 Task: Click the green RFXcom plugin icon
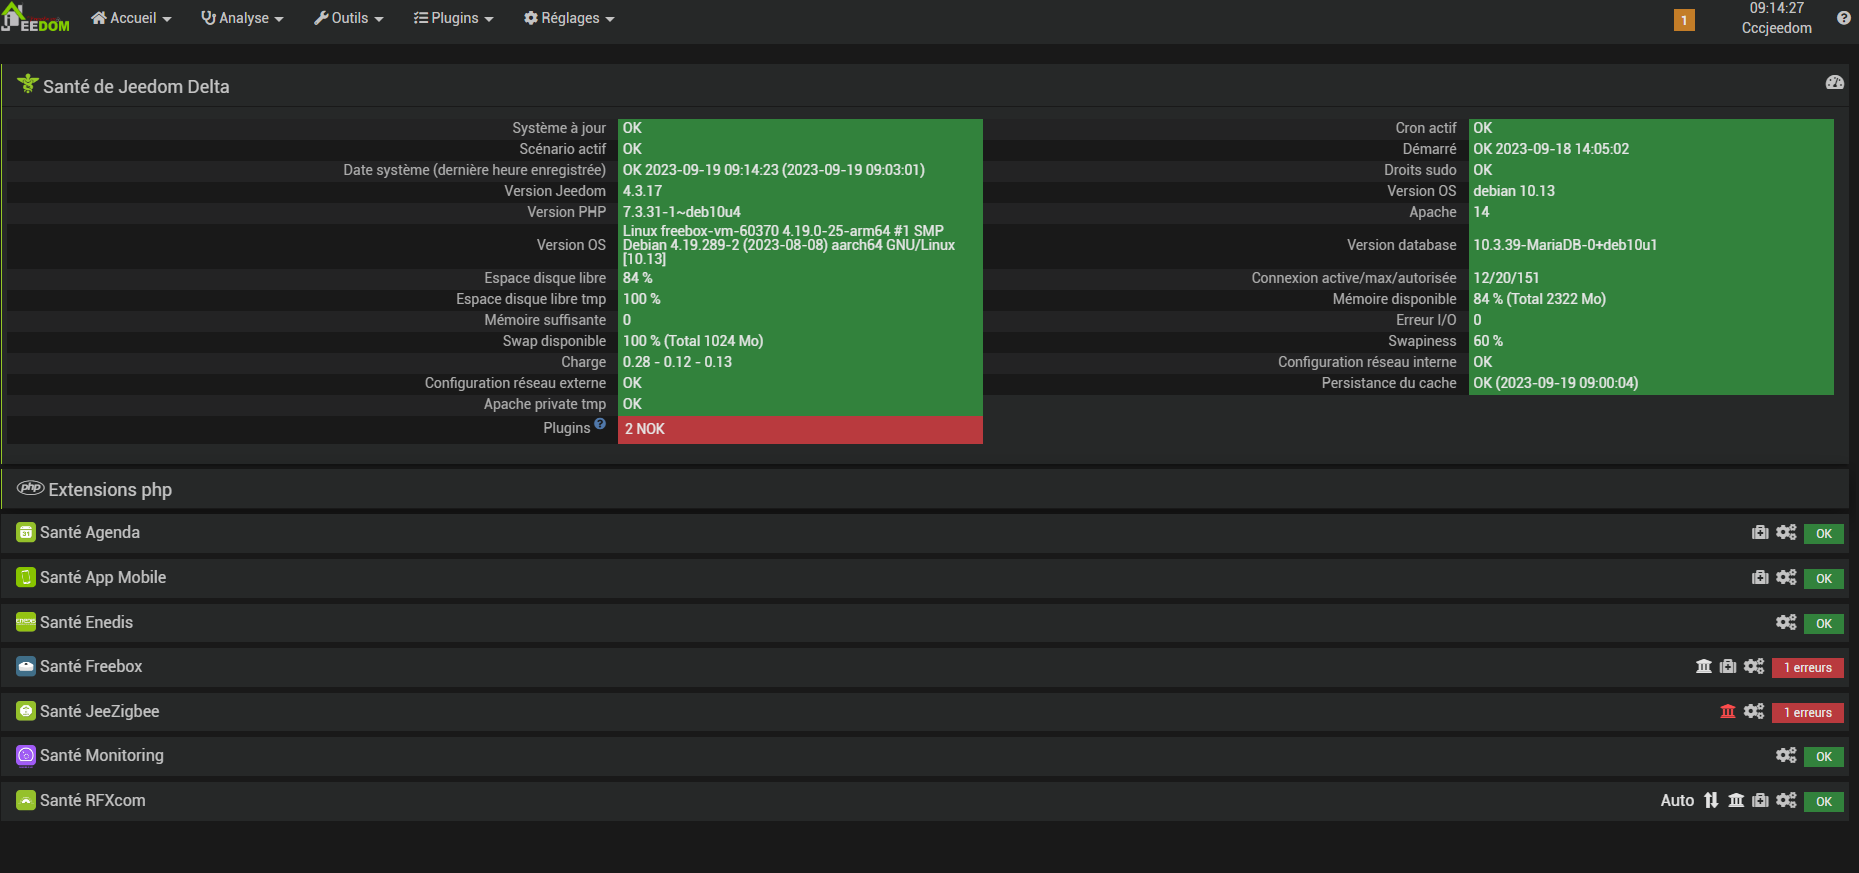pos(26,801)
